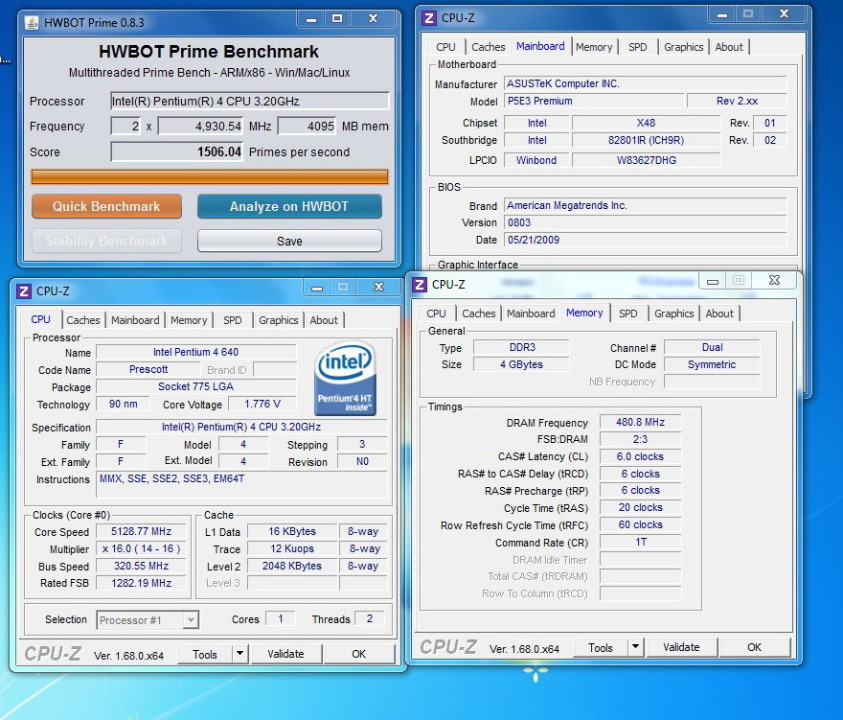Open CPU tab in Mainboard CPU-Z window
The height and width of the screenshot is (720, 843).
(x=446, y=47)
